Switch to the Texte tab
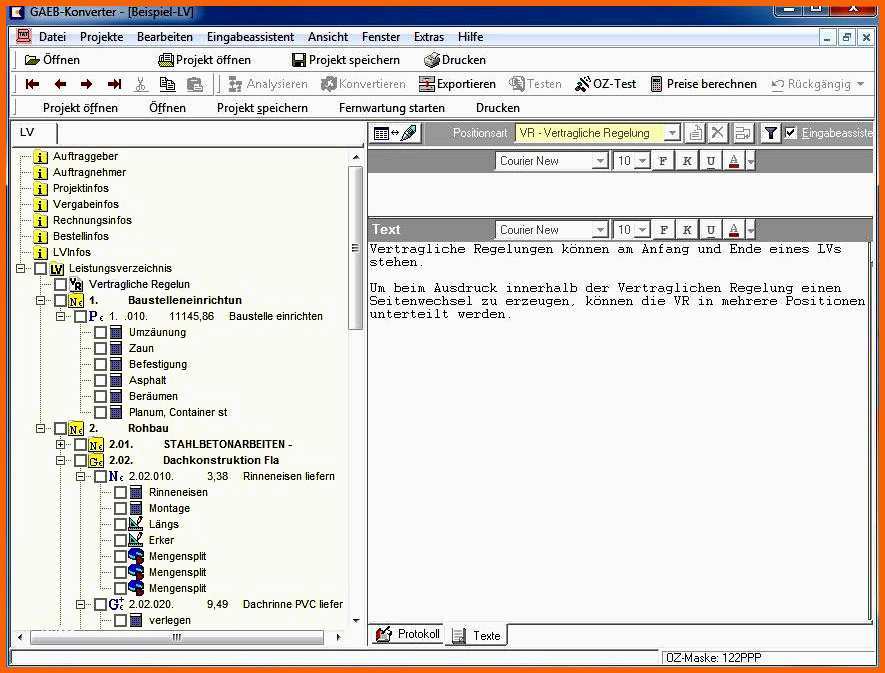This screenshot has height=673, width=885. 477,636
